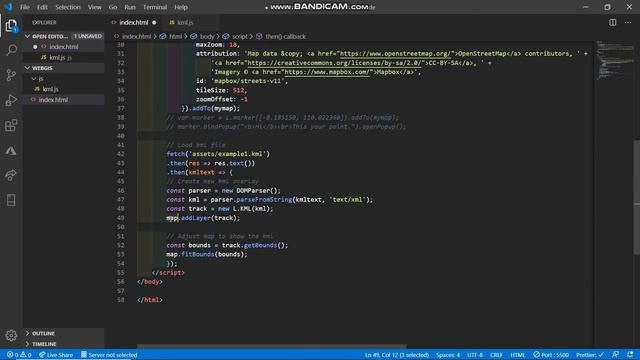Screen dimensions: 640x360
Task: Click the unsaved dot on index.html tab
Action: click(154, 22)
